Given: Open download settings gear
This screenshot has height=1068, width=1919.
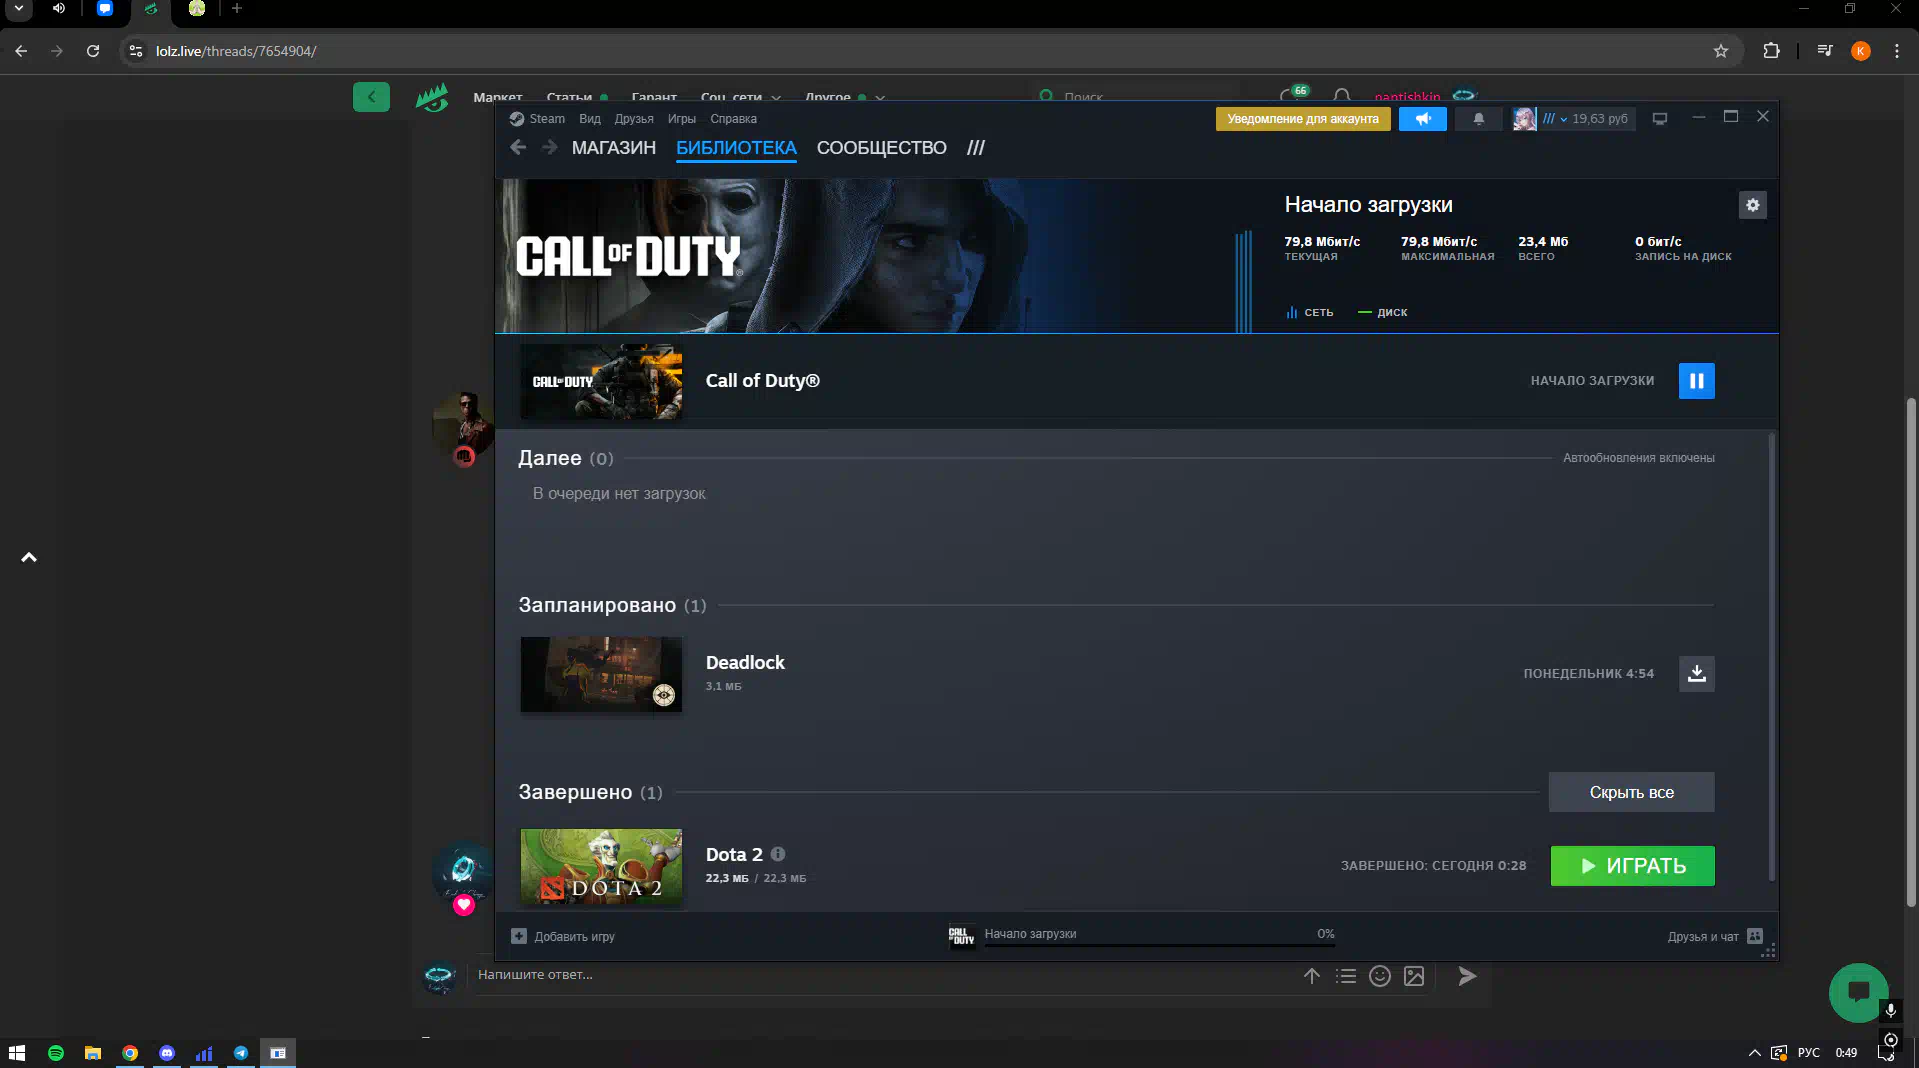Looking at the screenshot, I should [x=1752, y=205].
